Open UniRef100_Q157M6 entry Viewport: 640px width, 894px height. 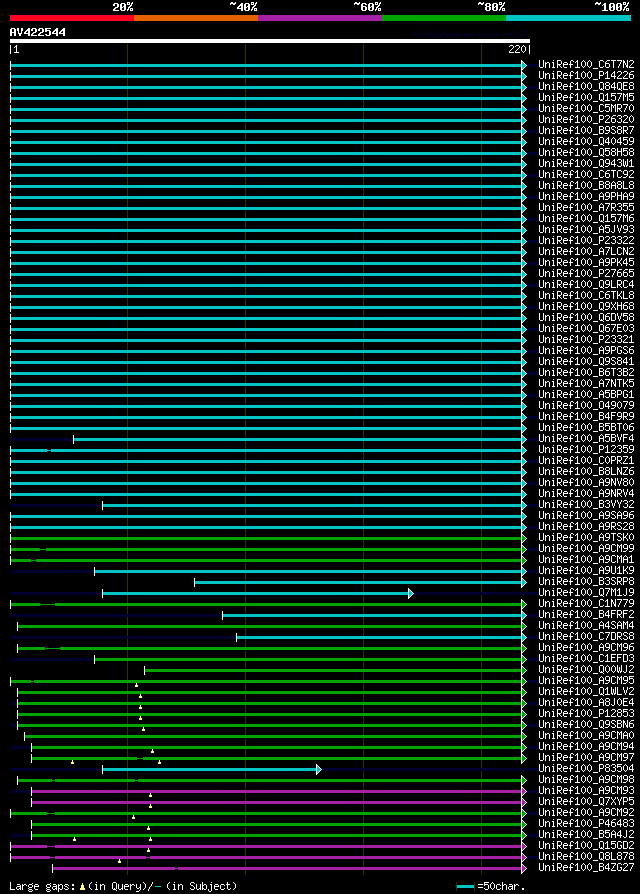point(586,218)
